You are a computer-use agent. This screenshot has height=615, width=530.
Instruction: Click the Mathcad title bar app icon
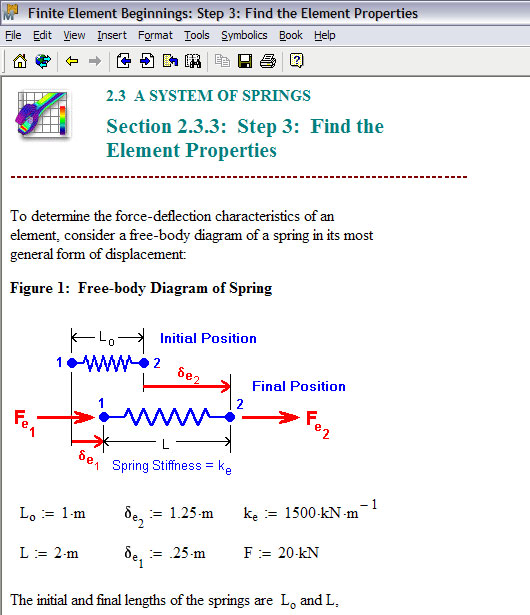click(11, 13)
